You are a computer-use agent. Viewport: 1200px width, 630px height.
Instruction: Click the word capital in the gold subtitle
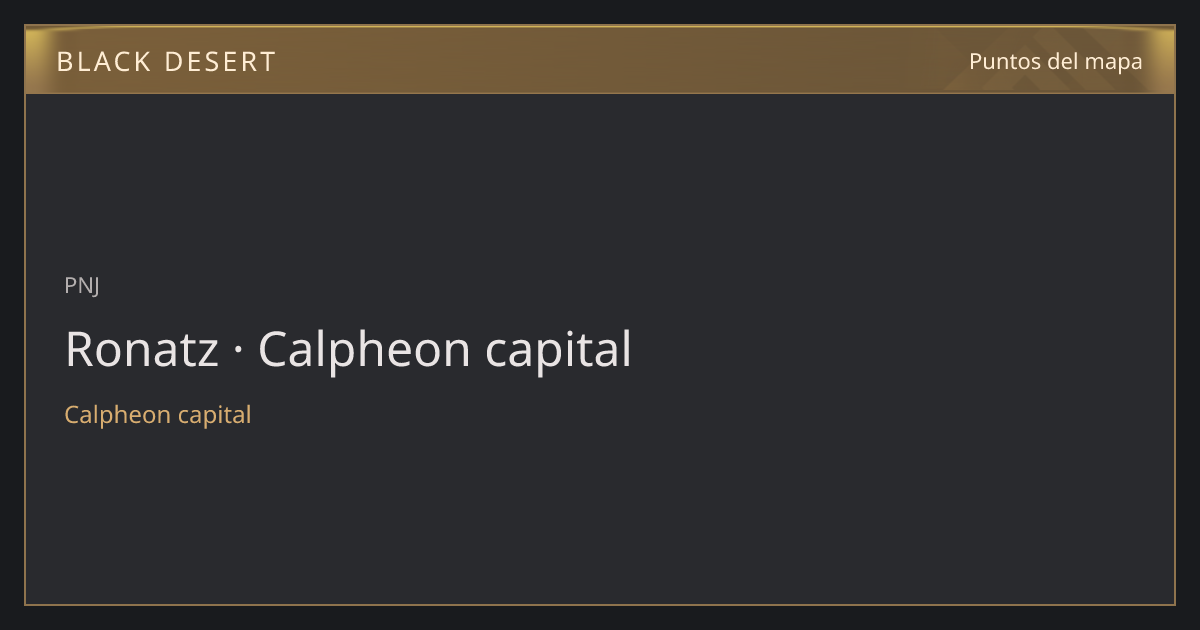[x=214, y=414]
